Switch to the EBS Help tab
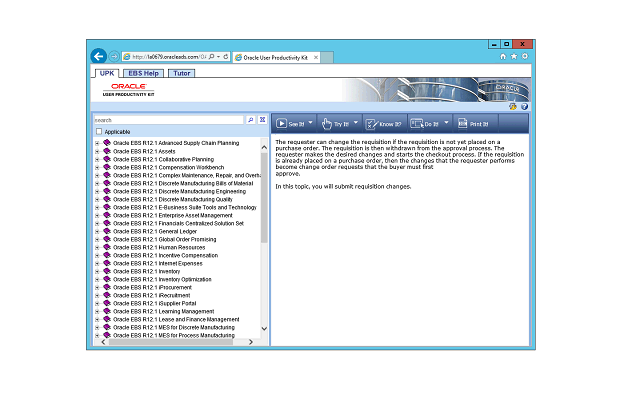Viewport: 640px width, 400px height. coord(144,73)
